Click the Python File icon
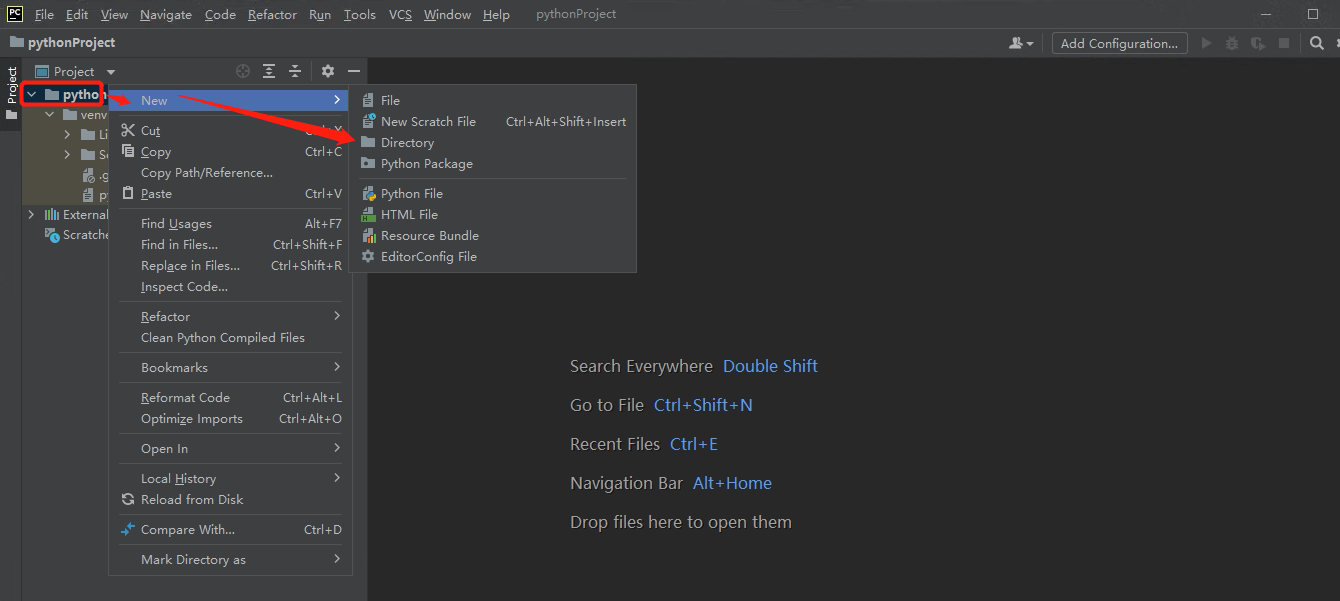The height and width of the screenshot is (601, 1340). [368, 193]
